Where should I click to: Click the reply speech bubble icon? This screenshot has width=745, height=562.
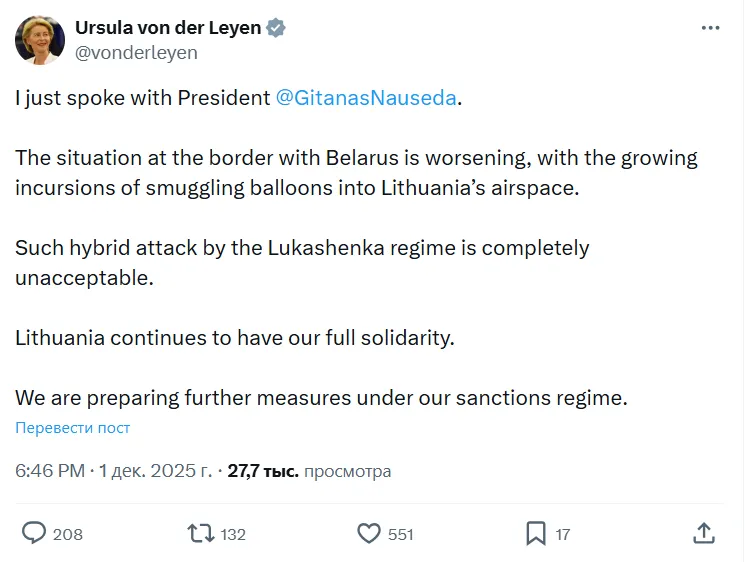(34, 533)
